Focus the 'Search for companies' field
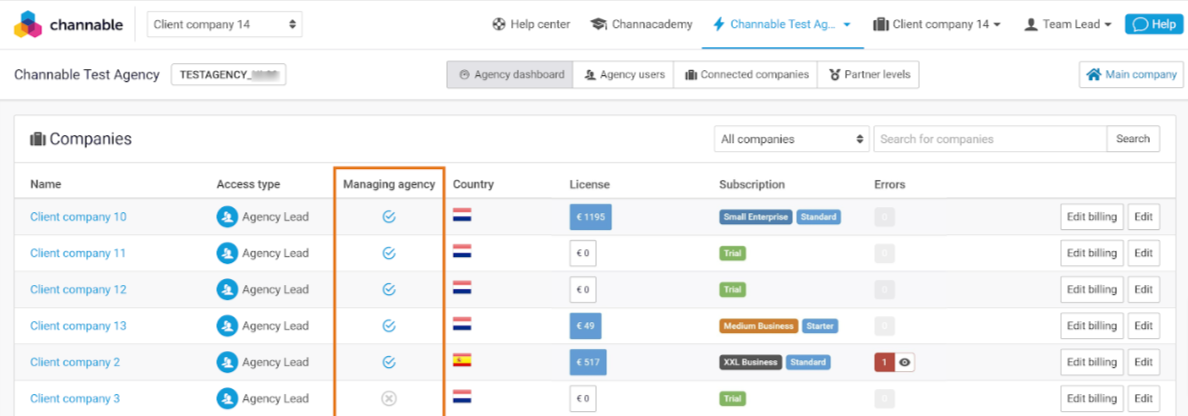This screenshot has width=1188, height=416. [x=990, y=139]
